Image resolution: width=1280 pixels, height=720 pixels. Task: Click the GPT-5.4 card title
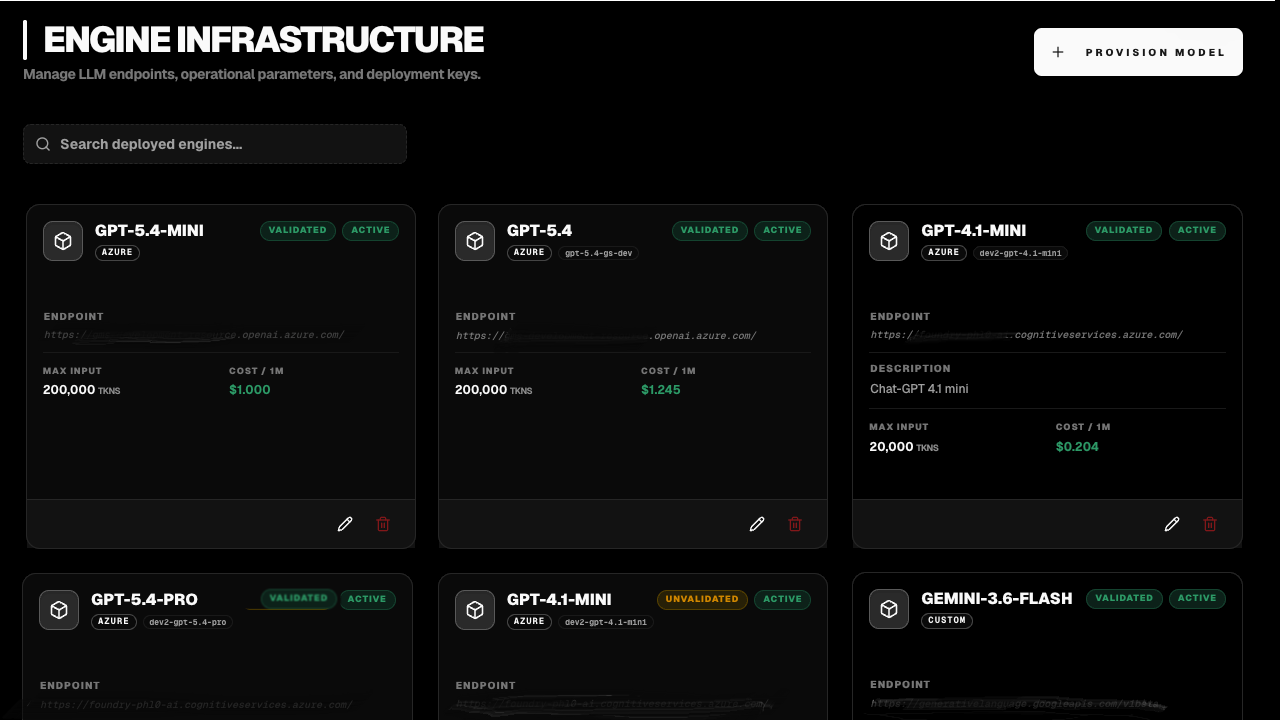(x=539, y=231)
